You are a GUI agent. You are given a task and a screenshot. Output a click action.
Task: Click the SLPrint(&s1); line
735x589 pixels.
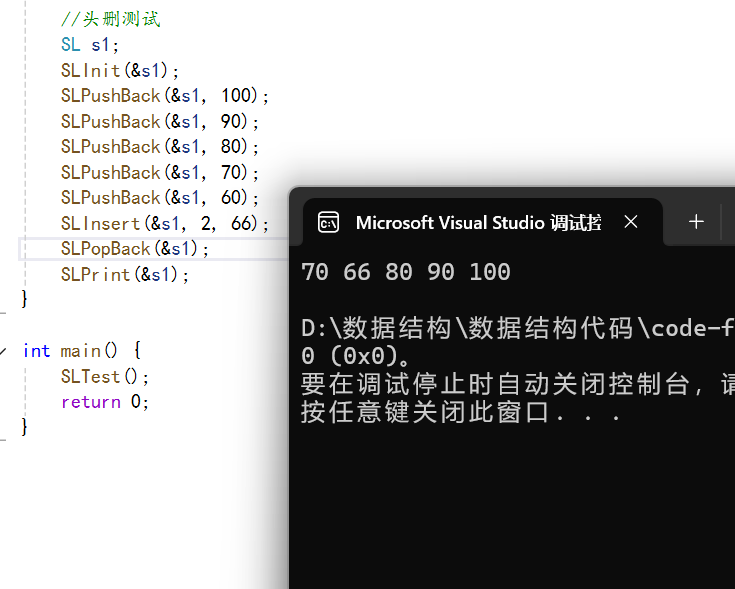pos(125,275)
